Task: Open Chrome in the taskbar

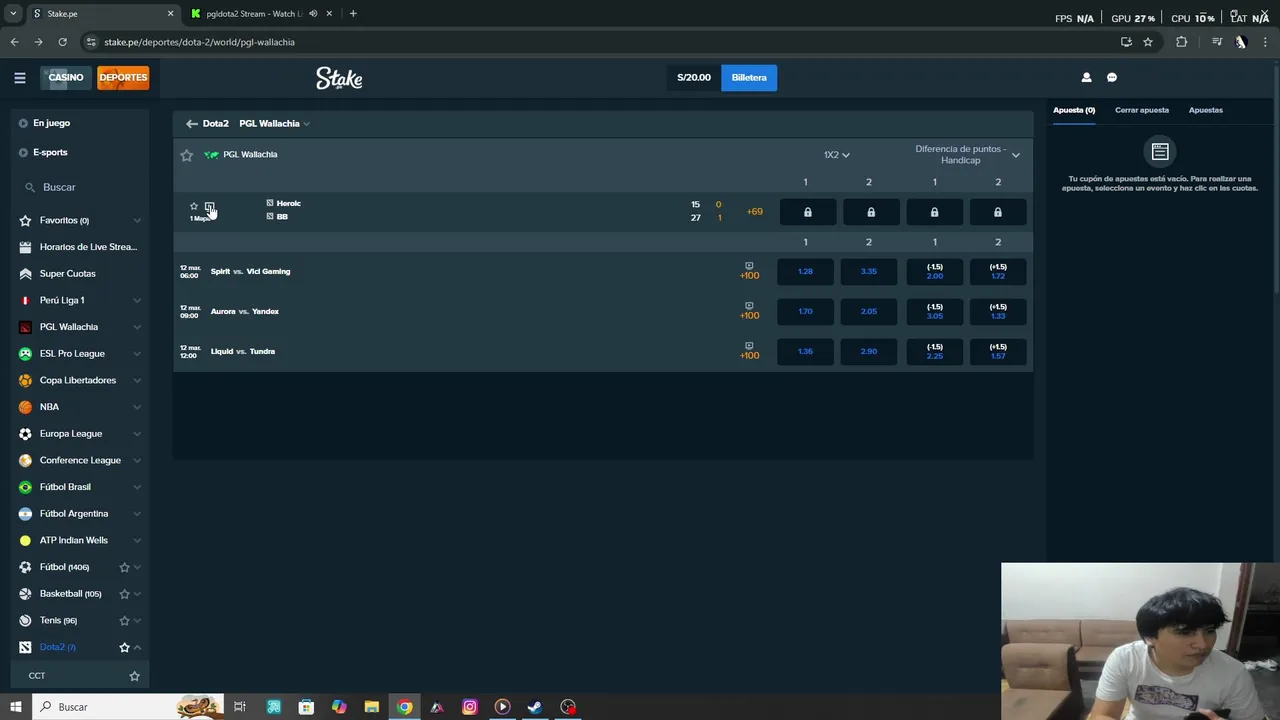Action: [404, 707]
